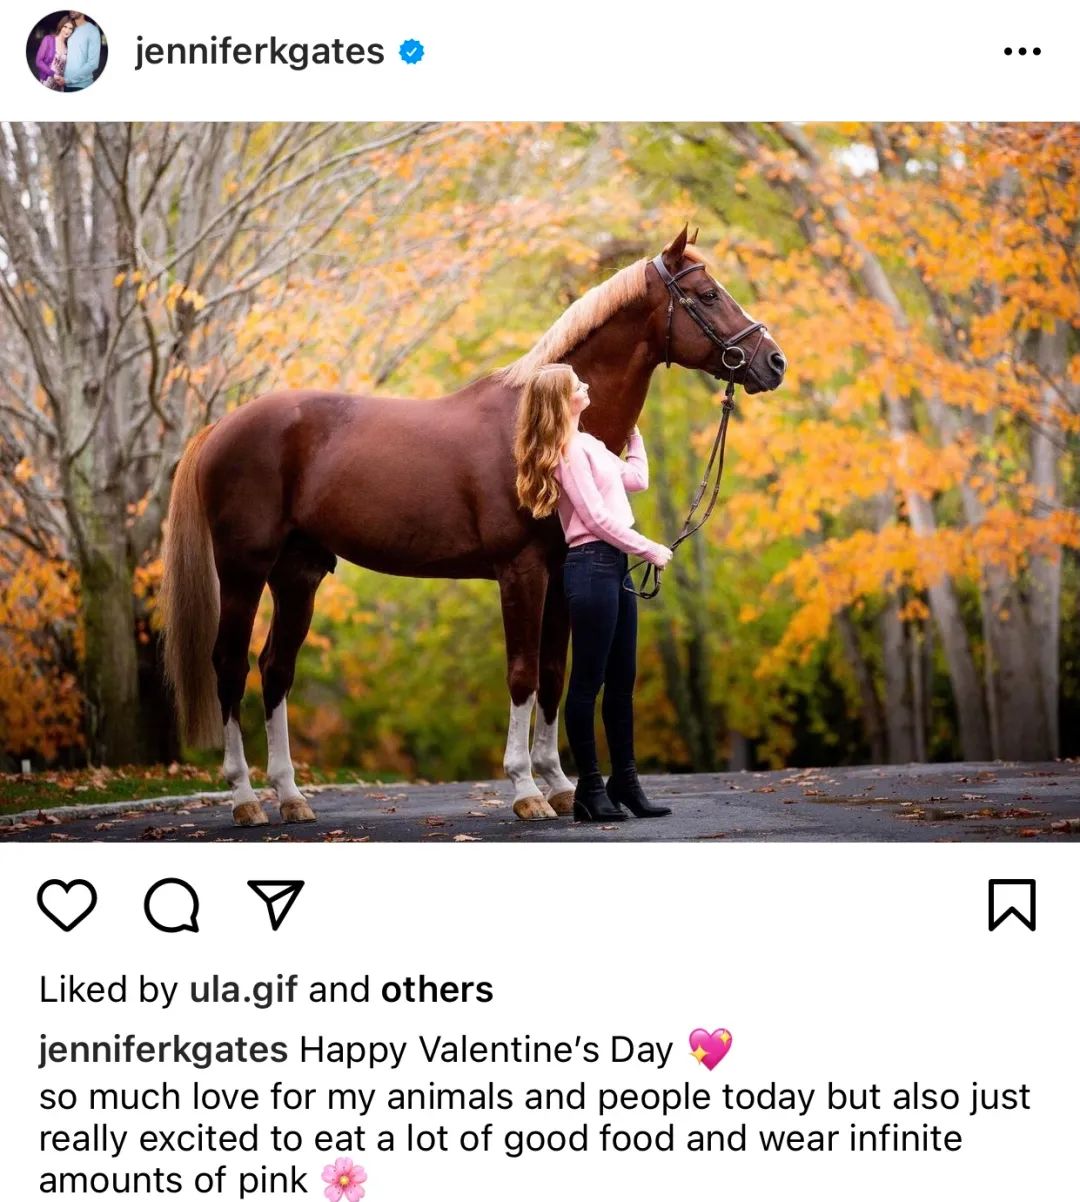
Task: Tap the jenniferkgates username in the header
Action: 259,51
